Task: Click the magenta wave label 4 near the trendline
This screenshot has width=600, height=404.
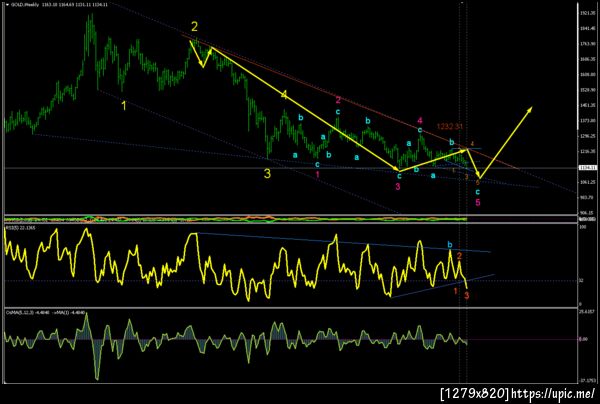Action: [x=420, y=121]
